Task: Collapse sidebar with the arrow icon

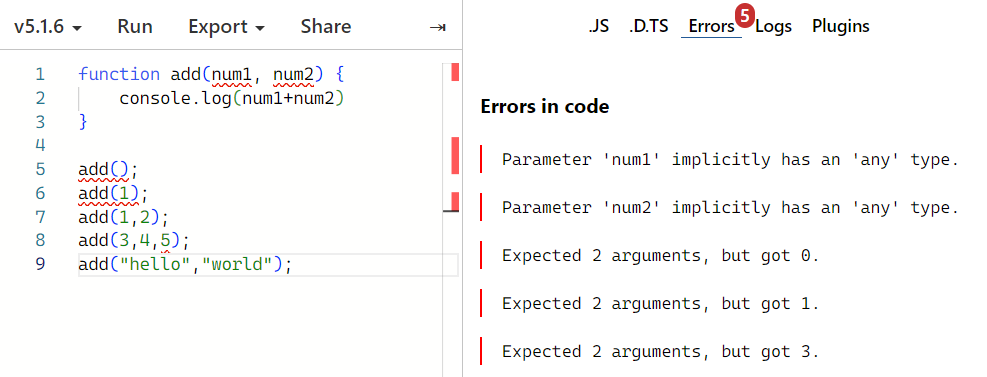Action: pos(437,27)
